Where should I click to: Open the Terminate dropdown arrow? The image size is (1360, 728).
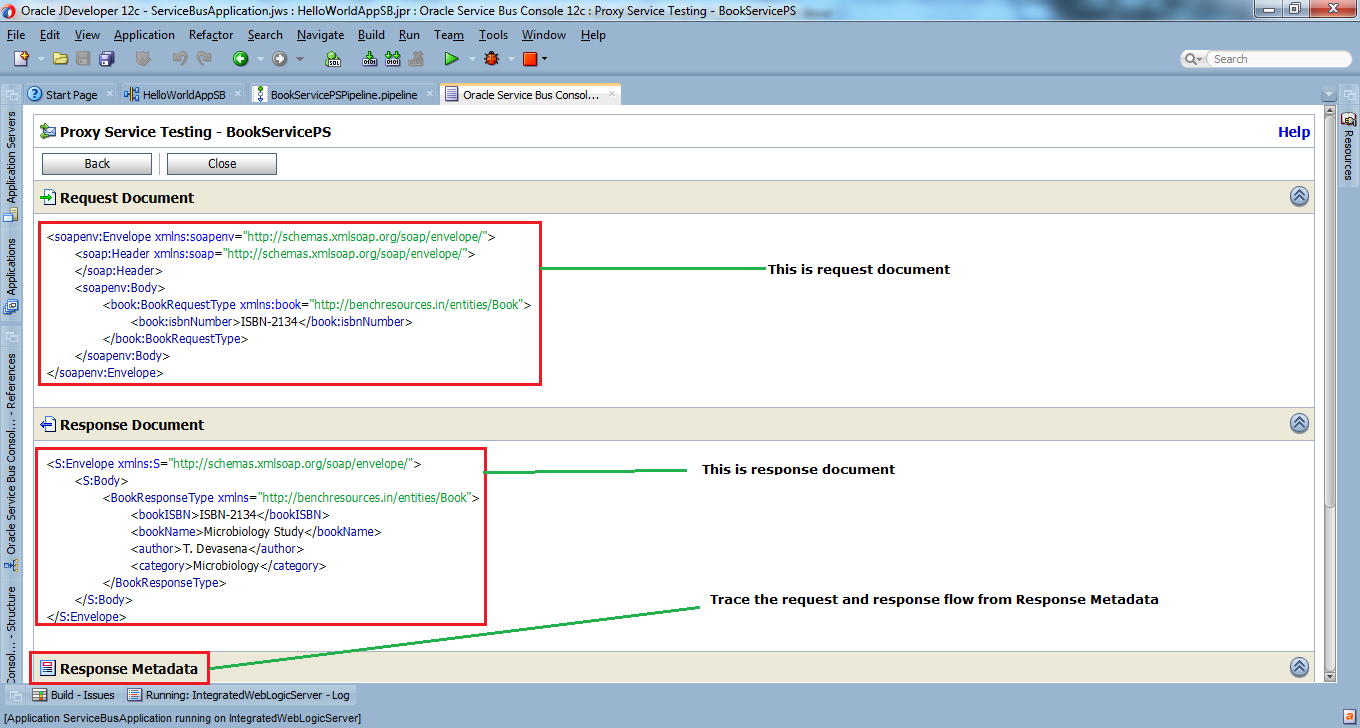(x=544, y=59)
